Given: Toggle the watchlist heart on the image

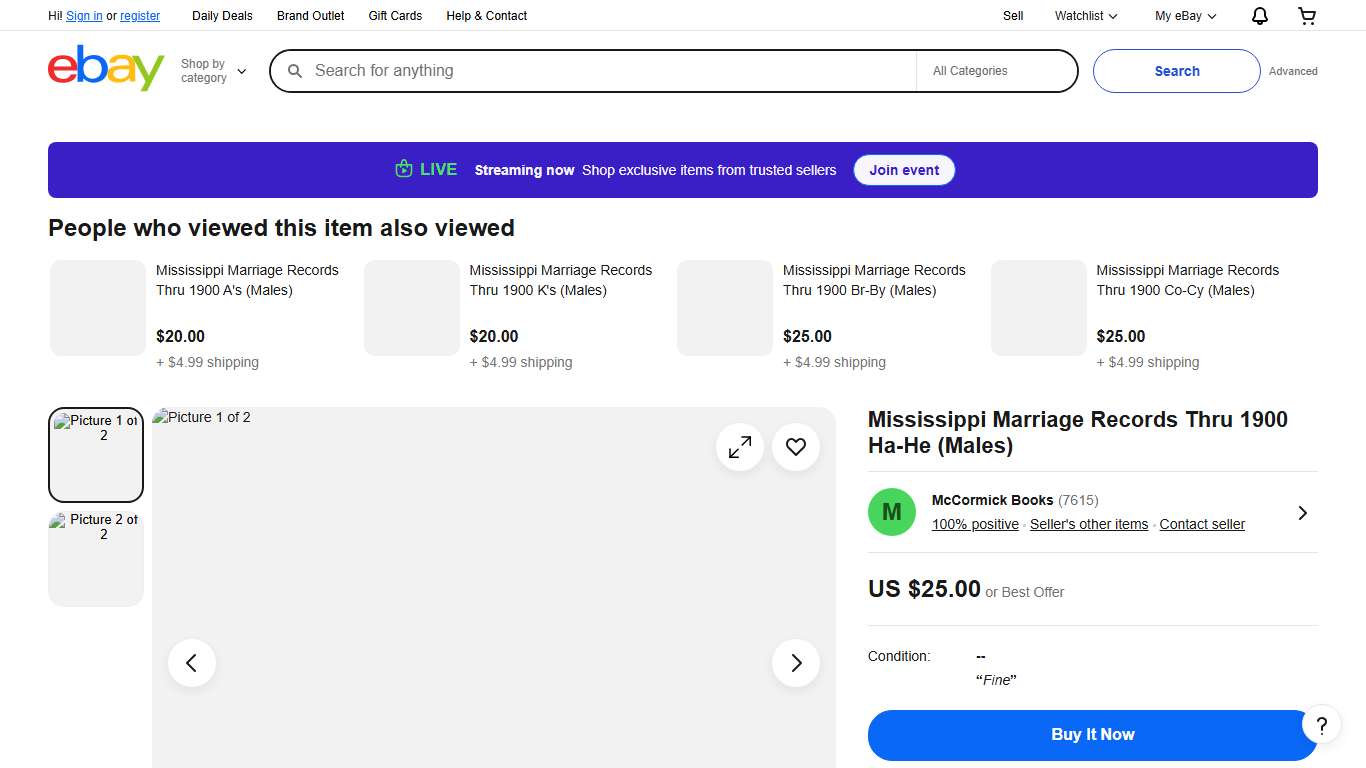Looking at the screenshot, I should 795,447.
